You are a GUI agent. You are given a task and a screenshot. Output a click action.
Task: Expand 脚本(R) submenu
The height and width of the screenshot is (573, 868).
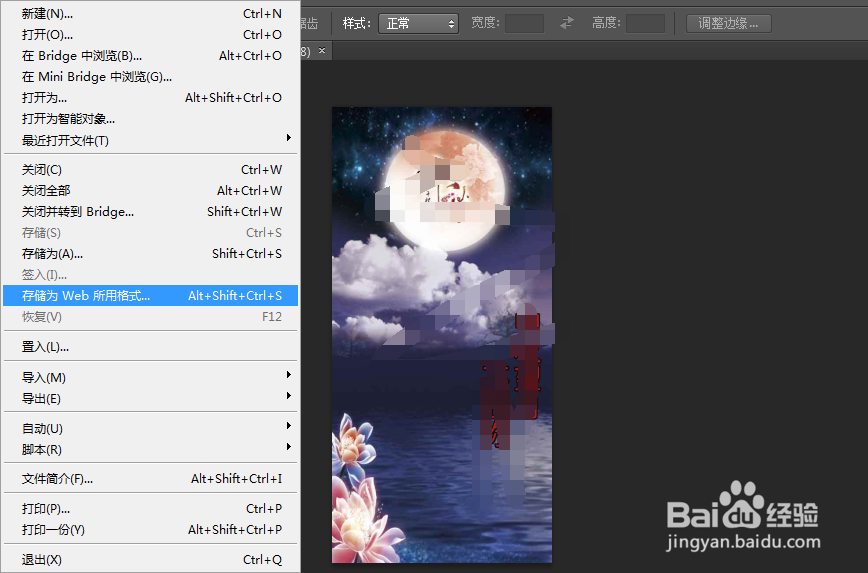151,450
